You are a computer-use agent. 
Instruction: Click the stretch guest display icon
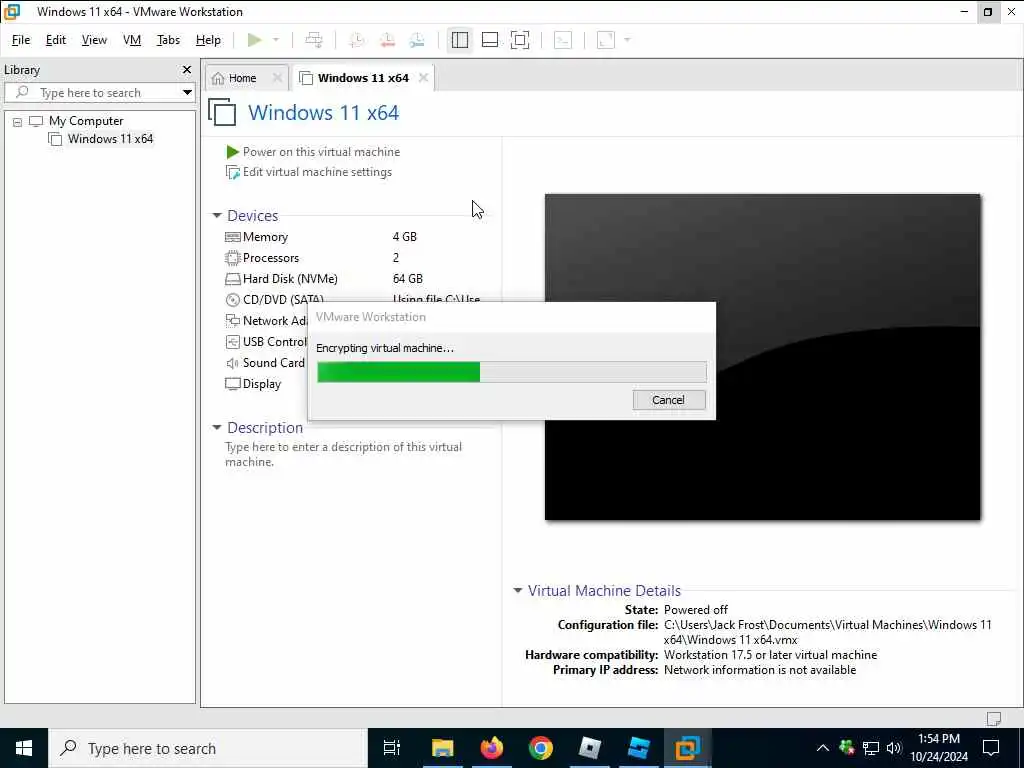pyautogui.click(x=606, y=40)
